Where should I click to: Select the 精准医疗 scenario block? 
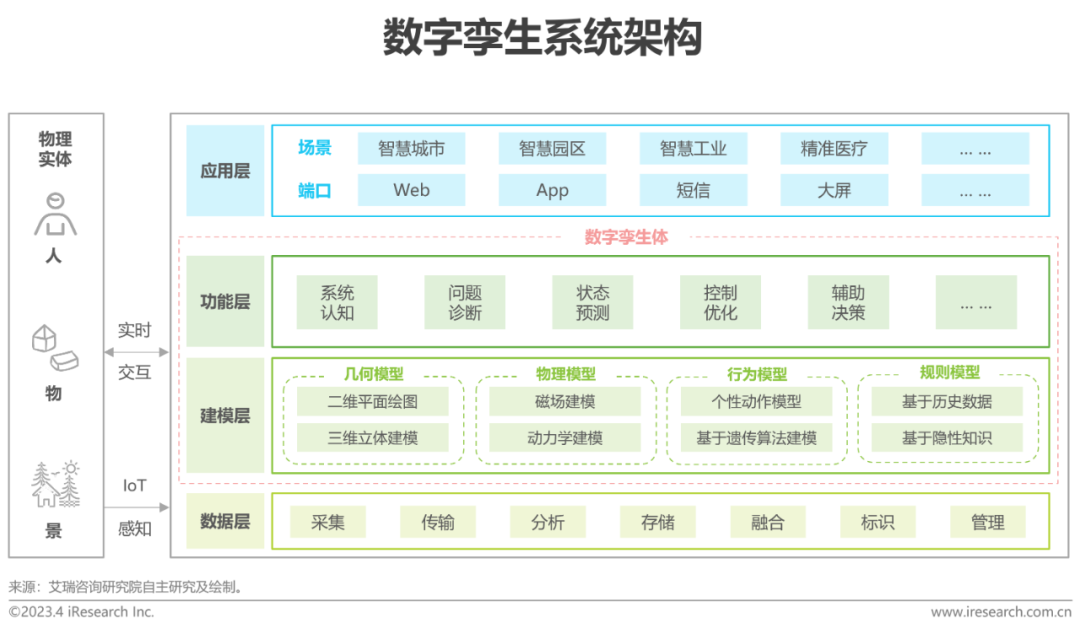834,147
